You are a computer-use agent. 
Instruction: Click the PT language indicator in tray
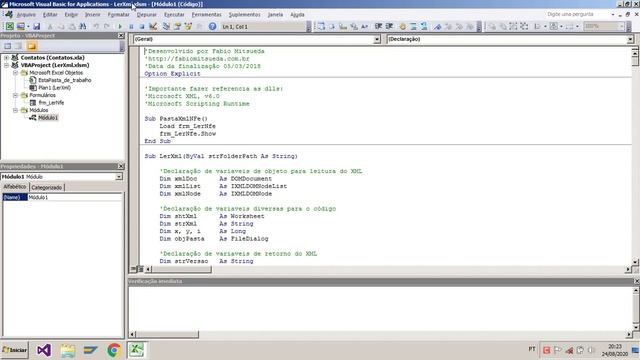point(532,349)
